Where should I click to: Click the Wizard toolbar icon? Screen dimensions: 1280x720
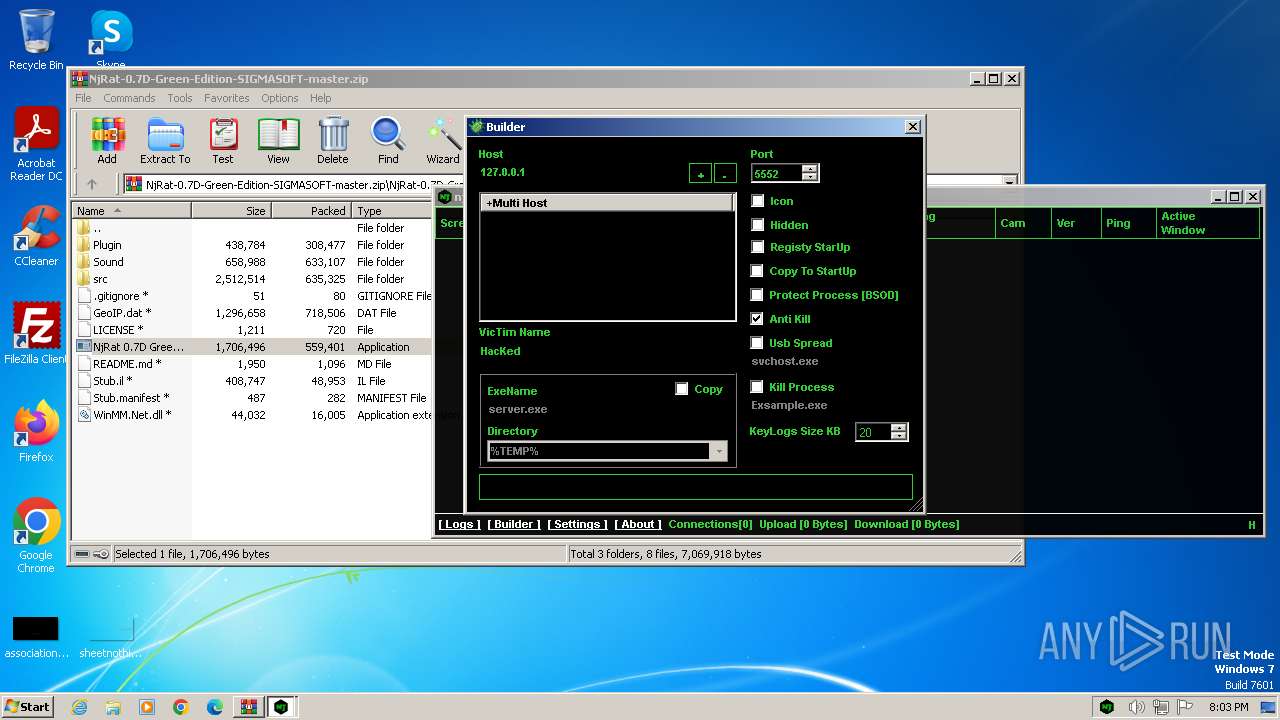(443, 141)
